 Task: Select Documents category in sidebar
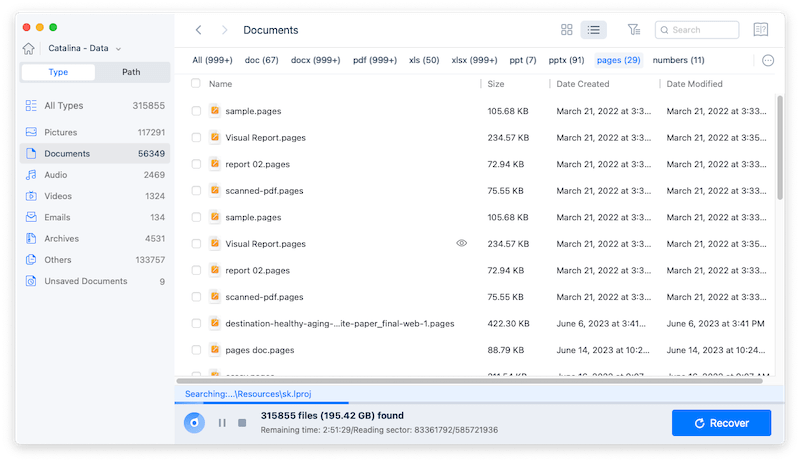point(95,153)
